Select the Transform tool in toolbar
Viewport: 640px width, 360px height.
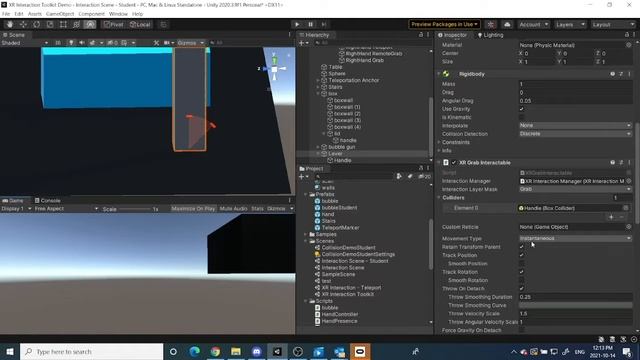pyautogui.click(x=76, y=24)
